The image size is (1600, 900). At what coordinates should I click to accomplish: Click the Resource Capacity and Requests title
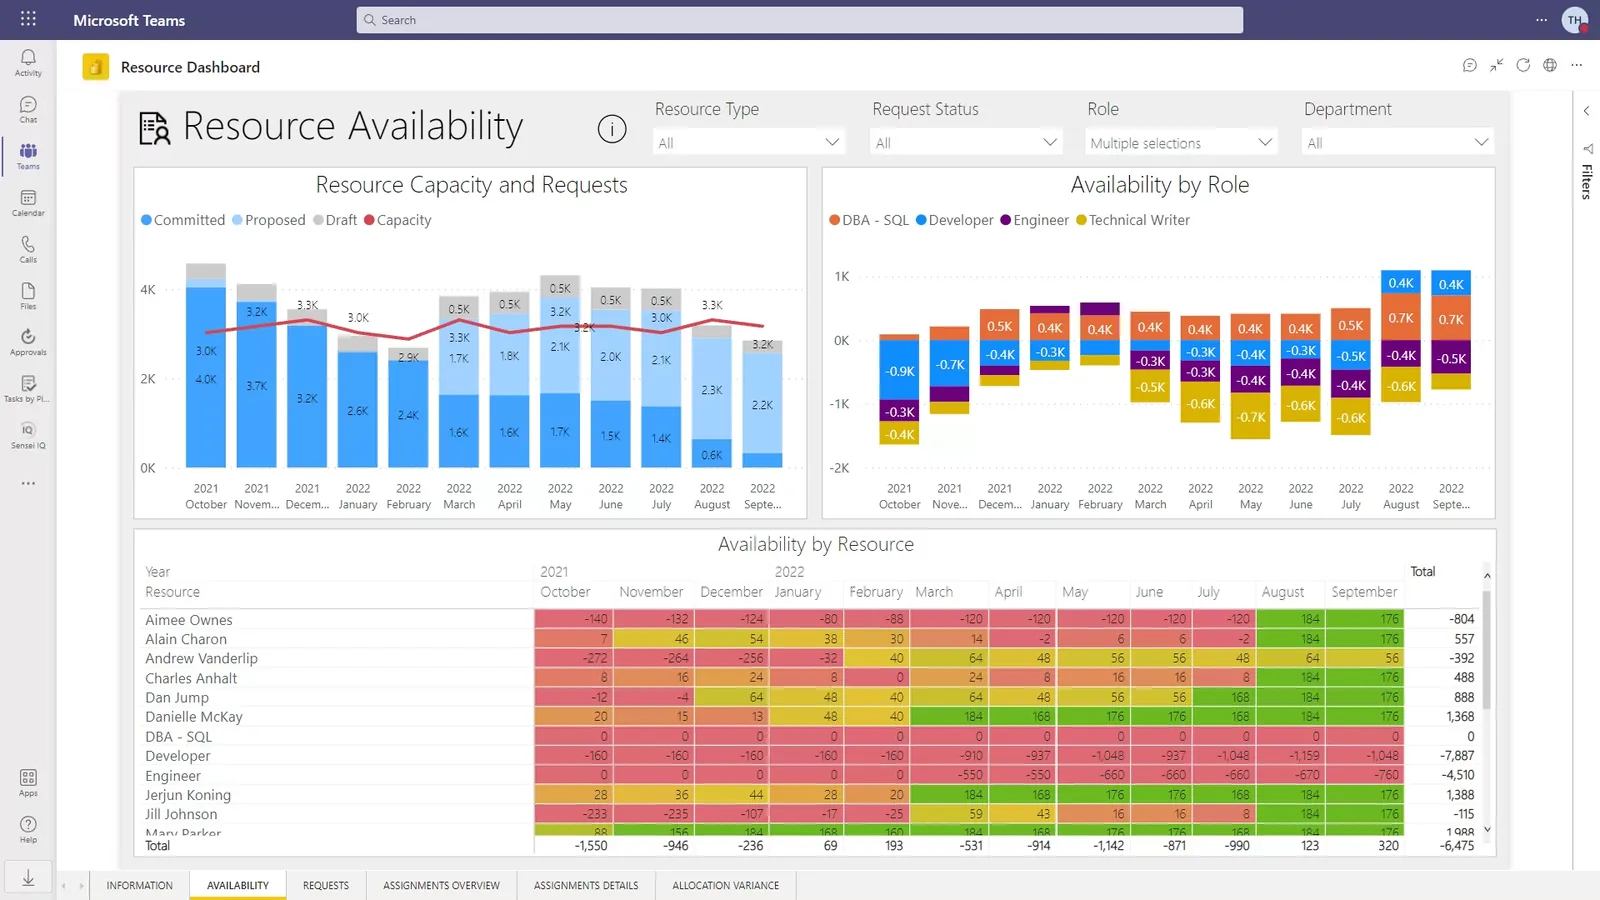point(471,185)
